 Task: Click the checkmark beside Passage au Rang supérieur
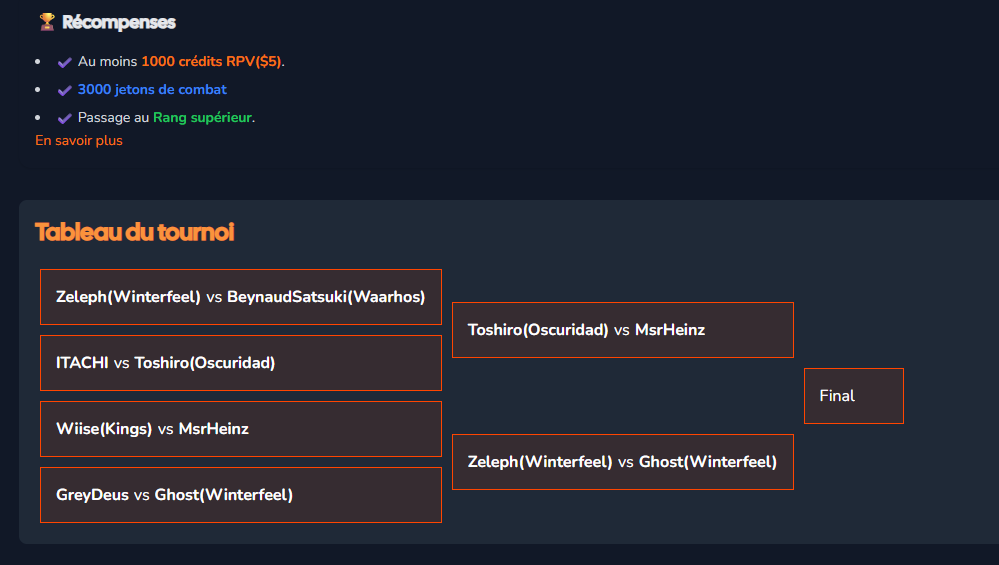tap(65, 118)
